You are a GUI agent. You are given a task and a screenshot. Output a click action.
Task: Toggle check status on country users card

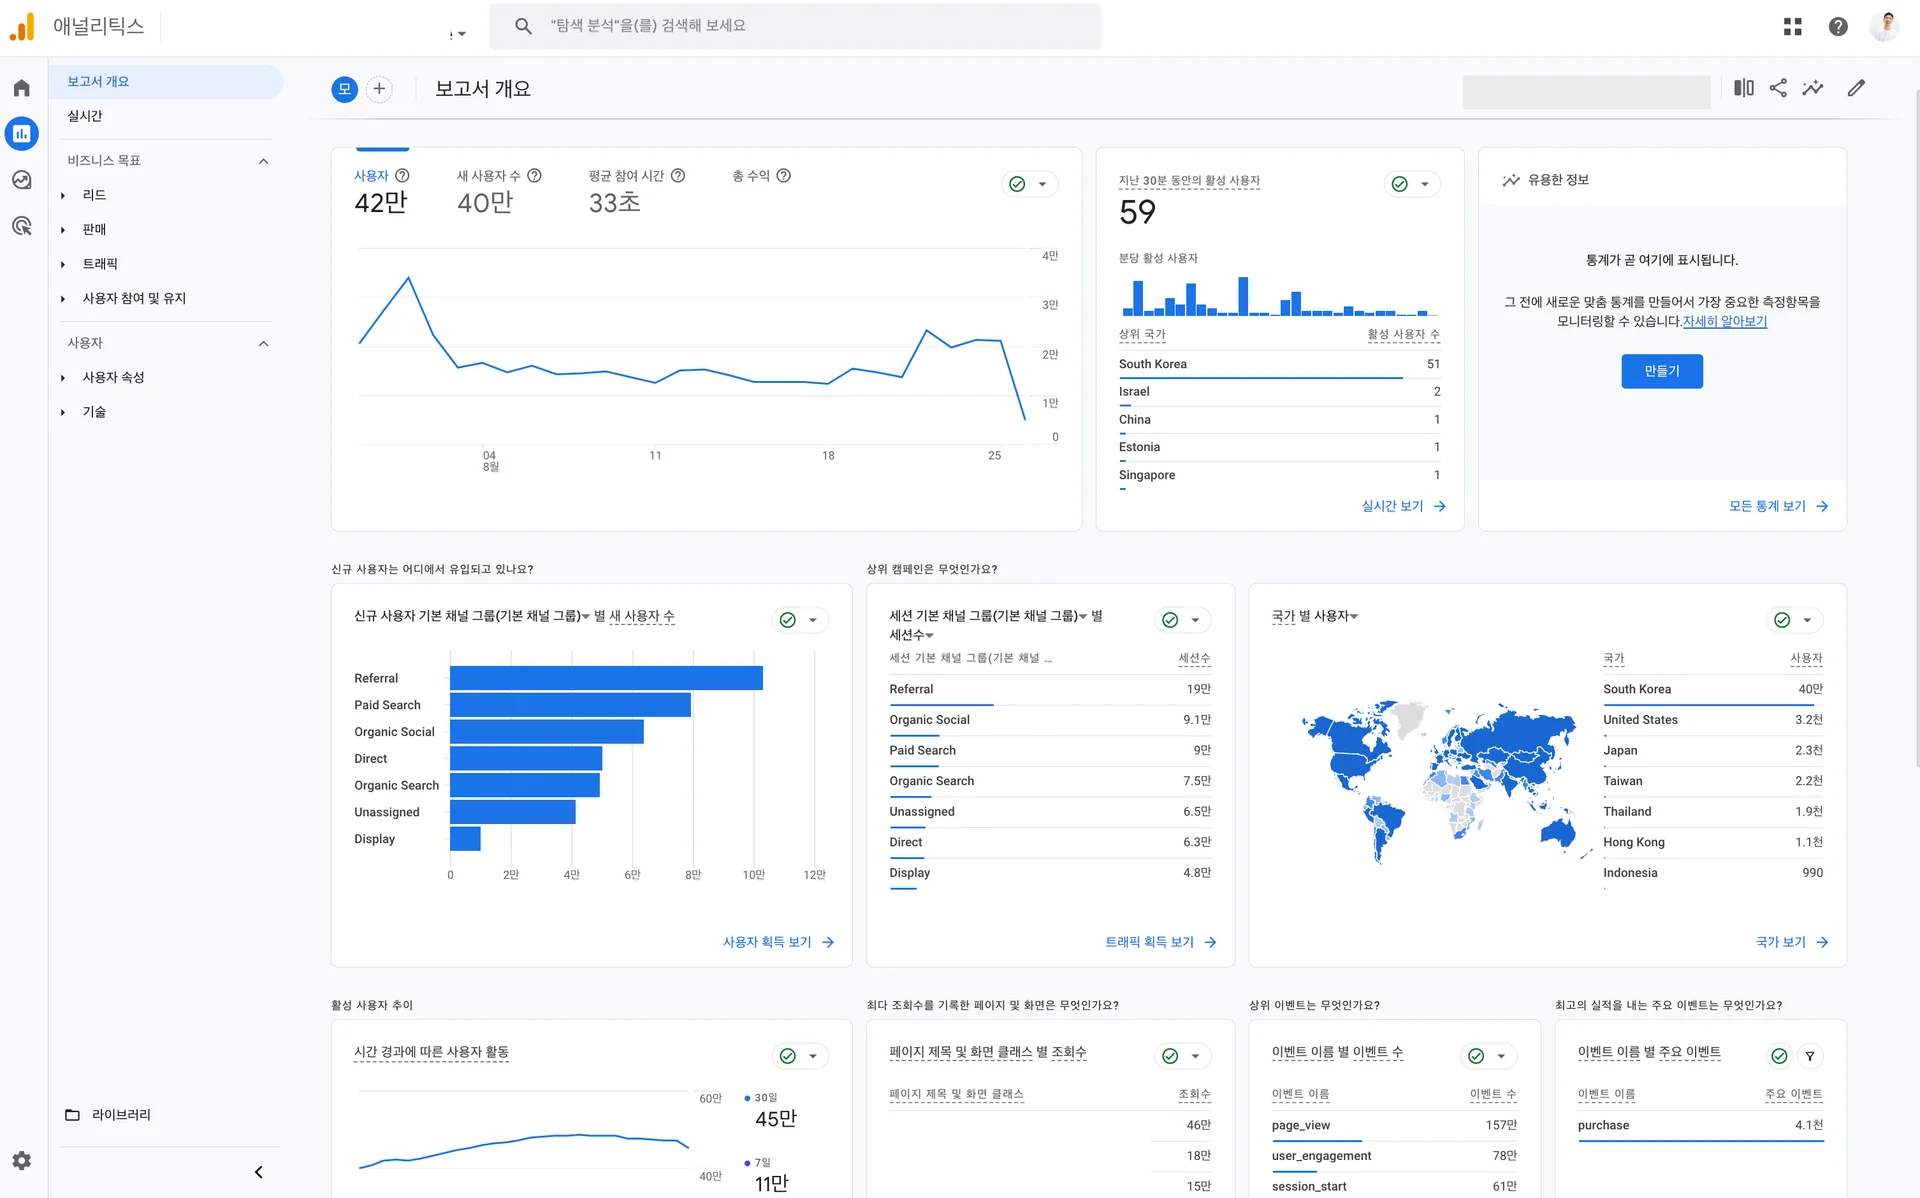pos(1782,620)
